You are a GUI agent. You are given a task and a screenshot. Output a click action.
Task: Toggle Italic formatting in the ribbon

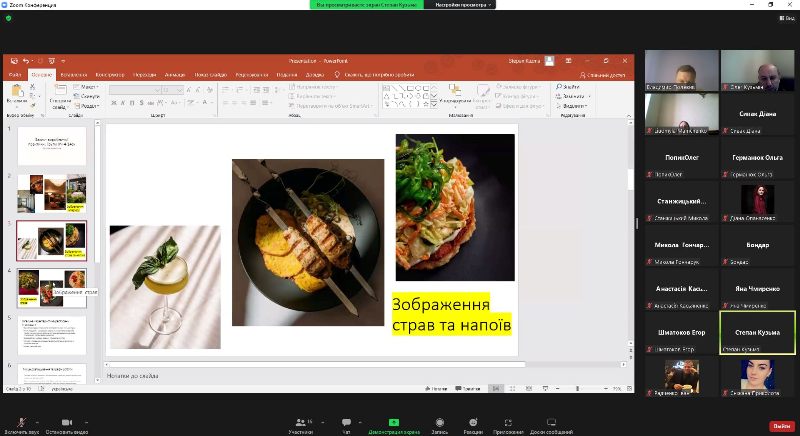(122, 102)
